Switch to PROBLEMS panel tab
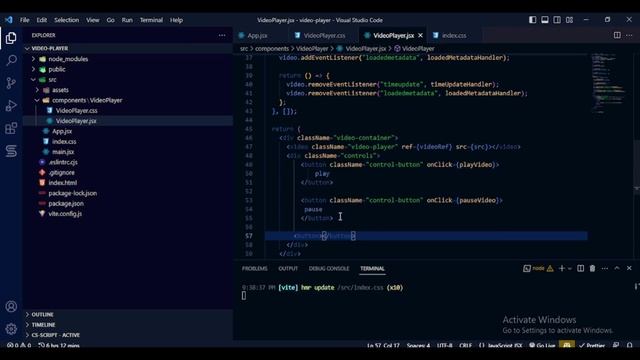640x360 pixels. pyautogui.click(x=255, y=269)
